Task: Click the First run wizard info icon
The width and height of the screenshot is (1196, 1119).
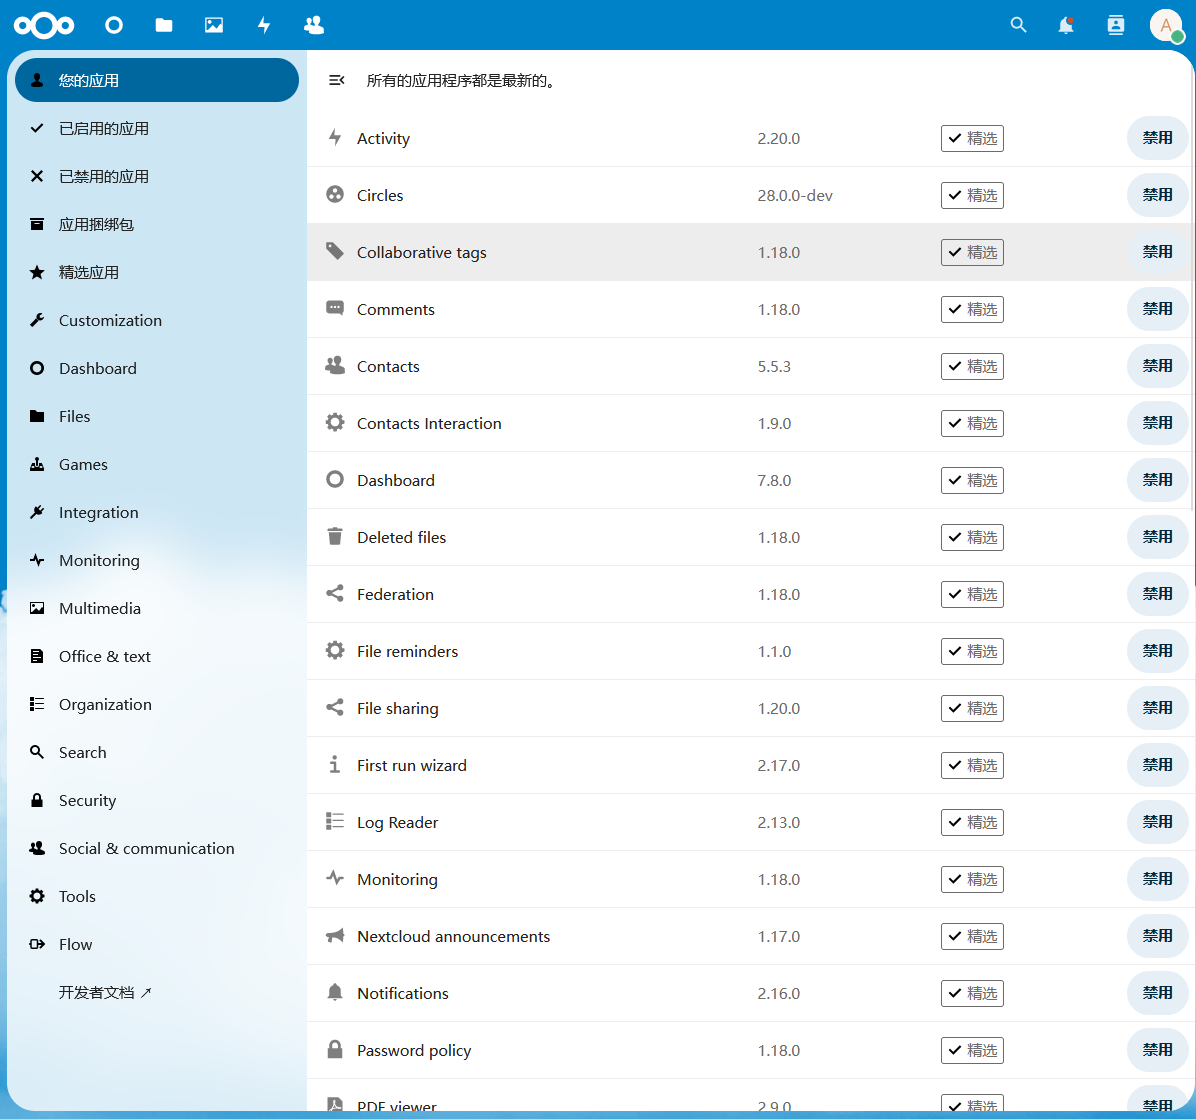Action: [335, 764]
